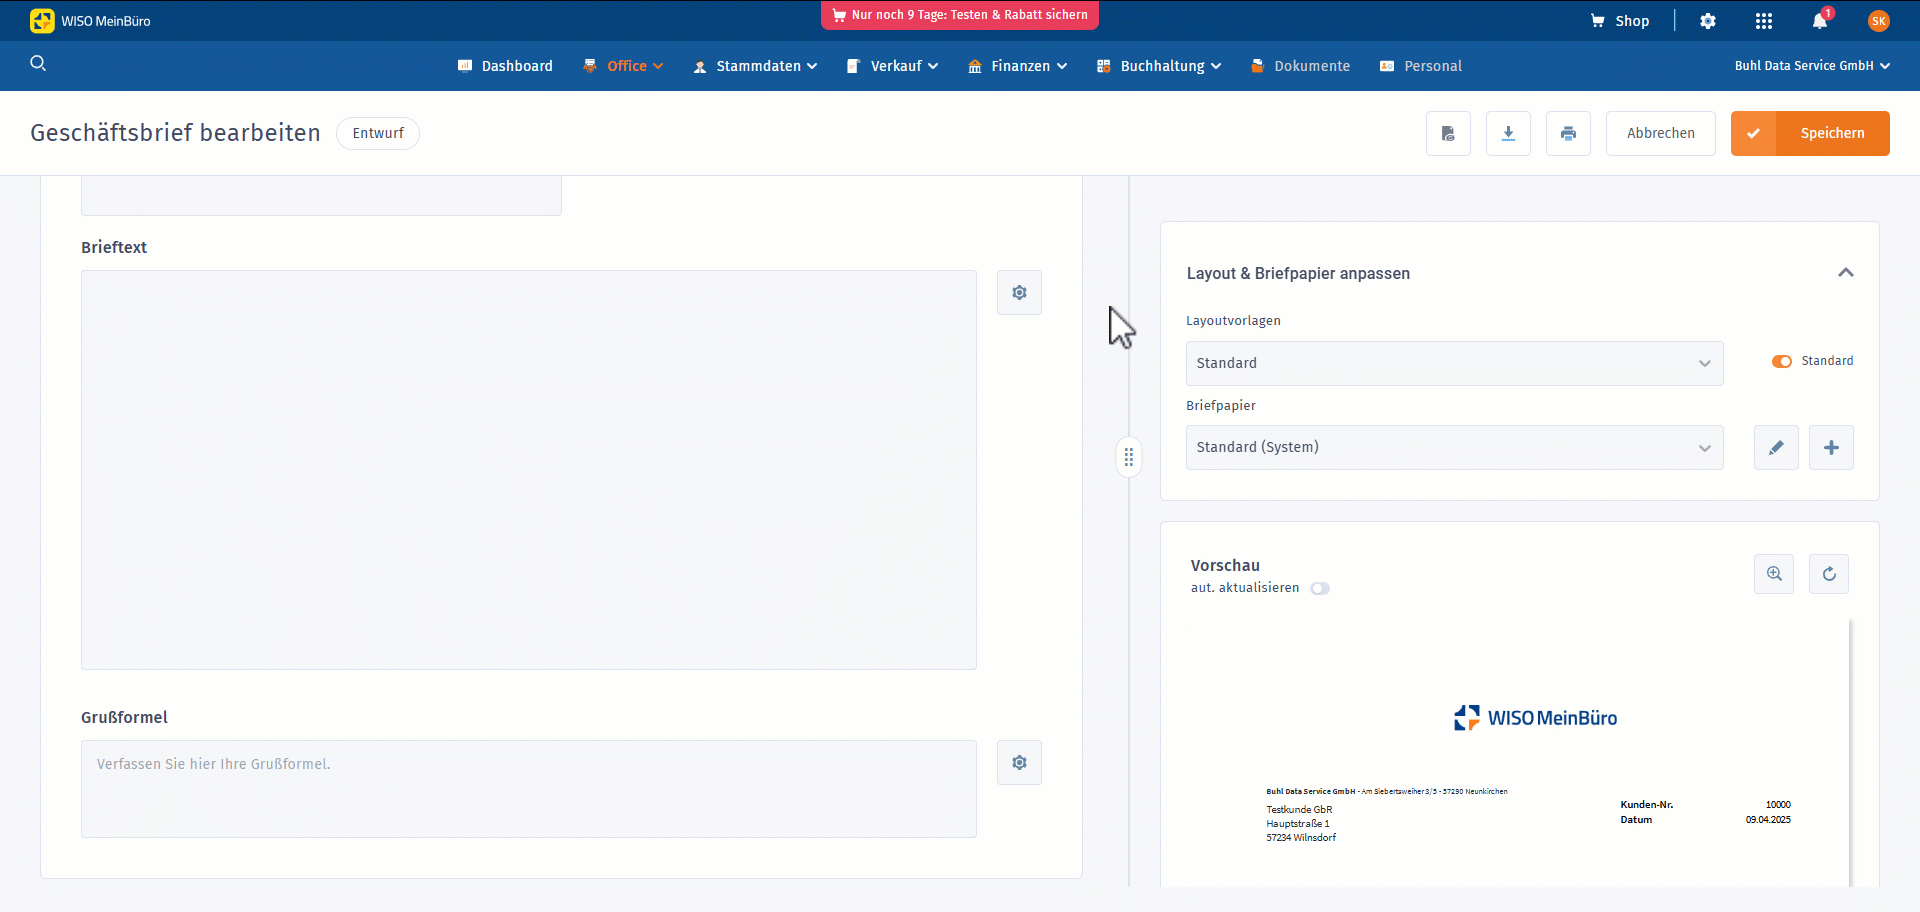Open the Briefpapier dropdown
The width and height of the screenshot is (1920, 912).
click(1454, 448)
